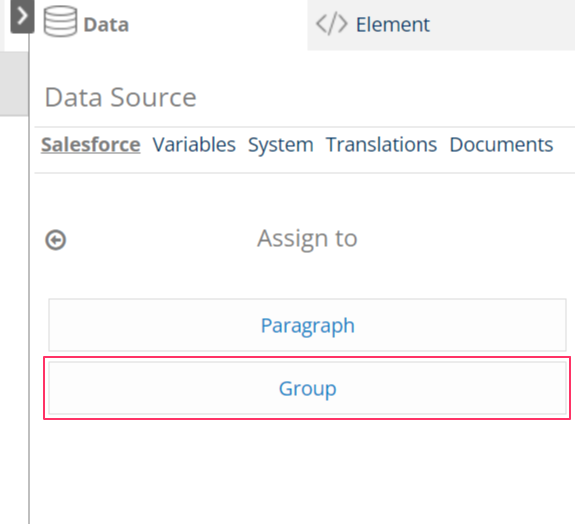The height and width of the screenshot is (524, 575).
Task: Choose the Translations data source
Action: pyautogui.click(x=381, y=144)
